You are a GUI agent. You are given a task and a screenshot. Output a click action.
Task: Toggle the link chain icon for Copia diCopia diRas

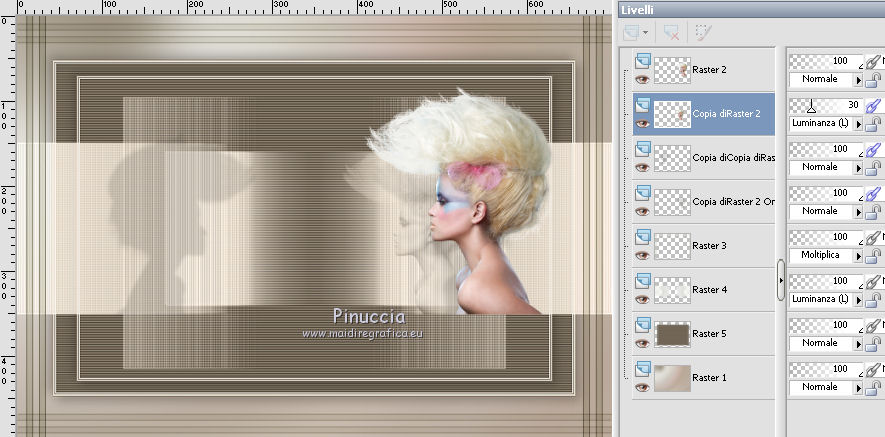tap(873, 149)
